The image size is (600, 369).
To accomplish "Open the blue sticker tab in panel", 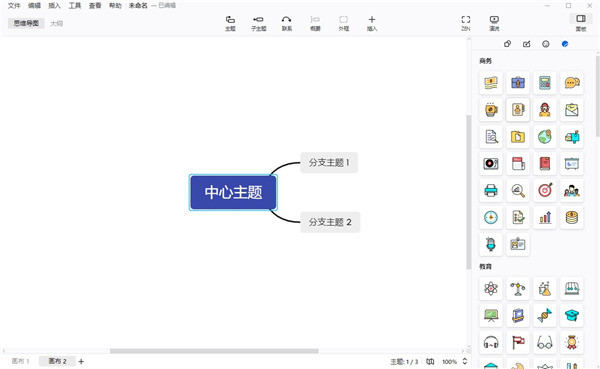I will (565, 44).
